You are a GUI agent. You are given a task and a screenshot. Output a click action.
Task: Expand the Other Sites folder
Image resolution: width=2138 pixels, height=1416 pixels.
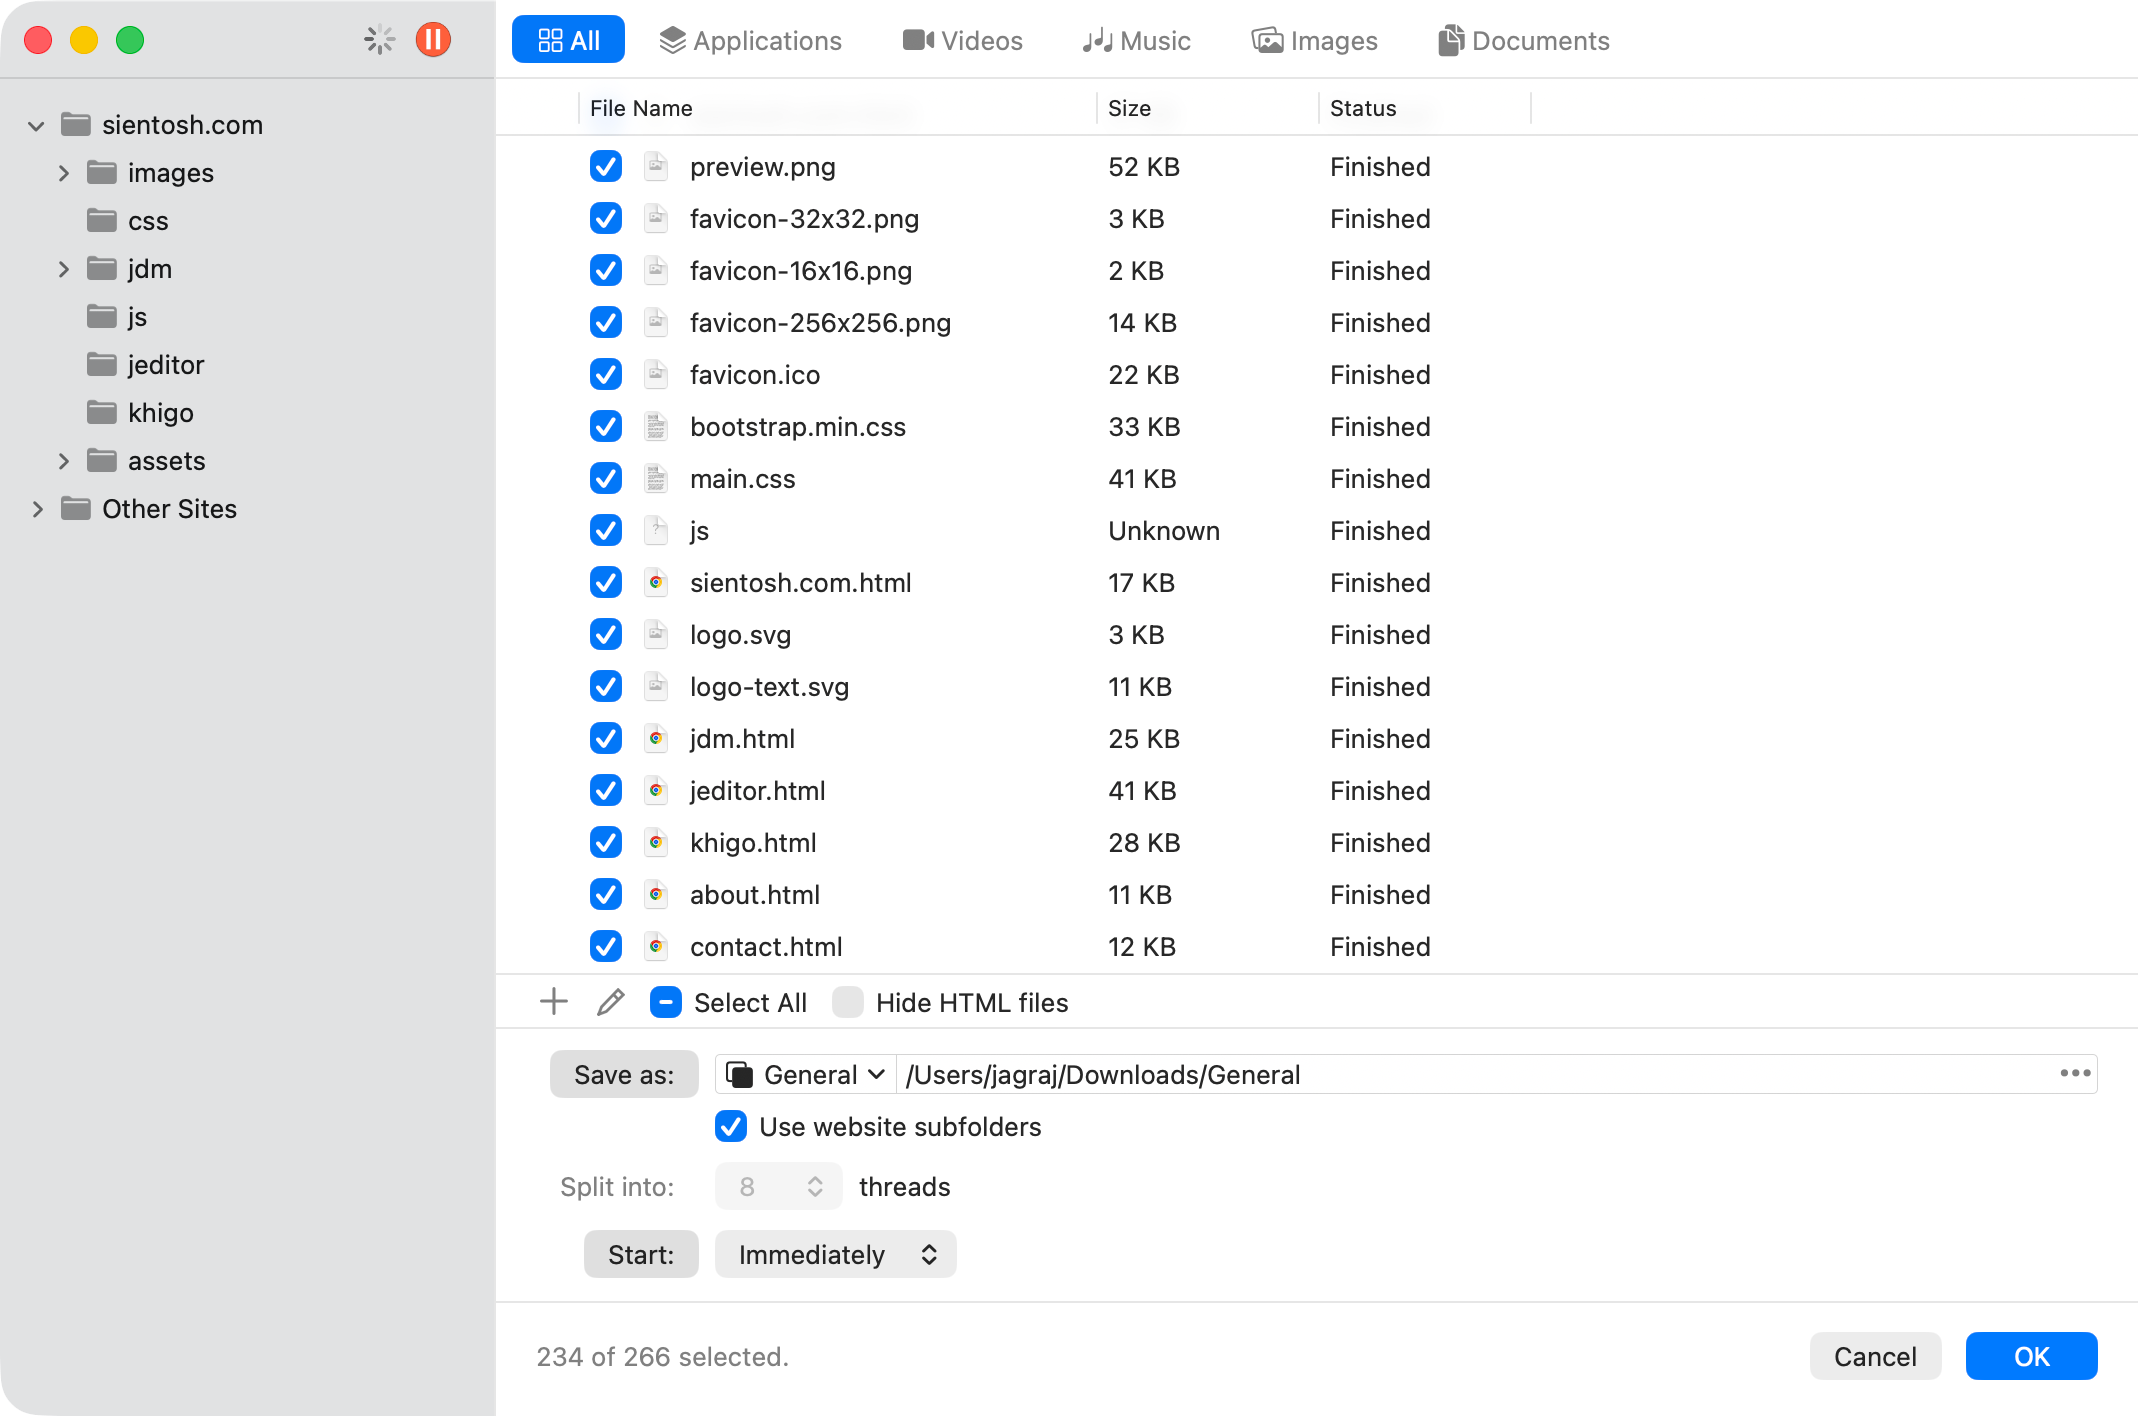point(38,508)
